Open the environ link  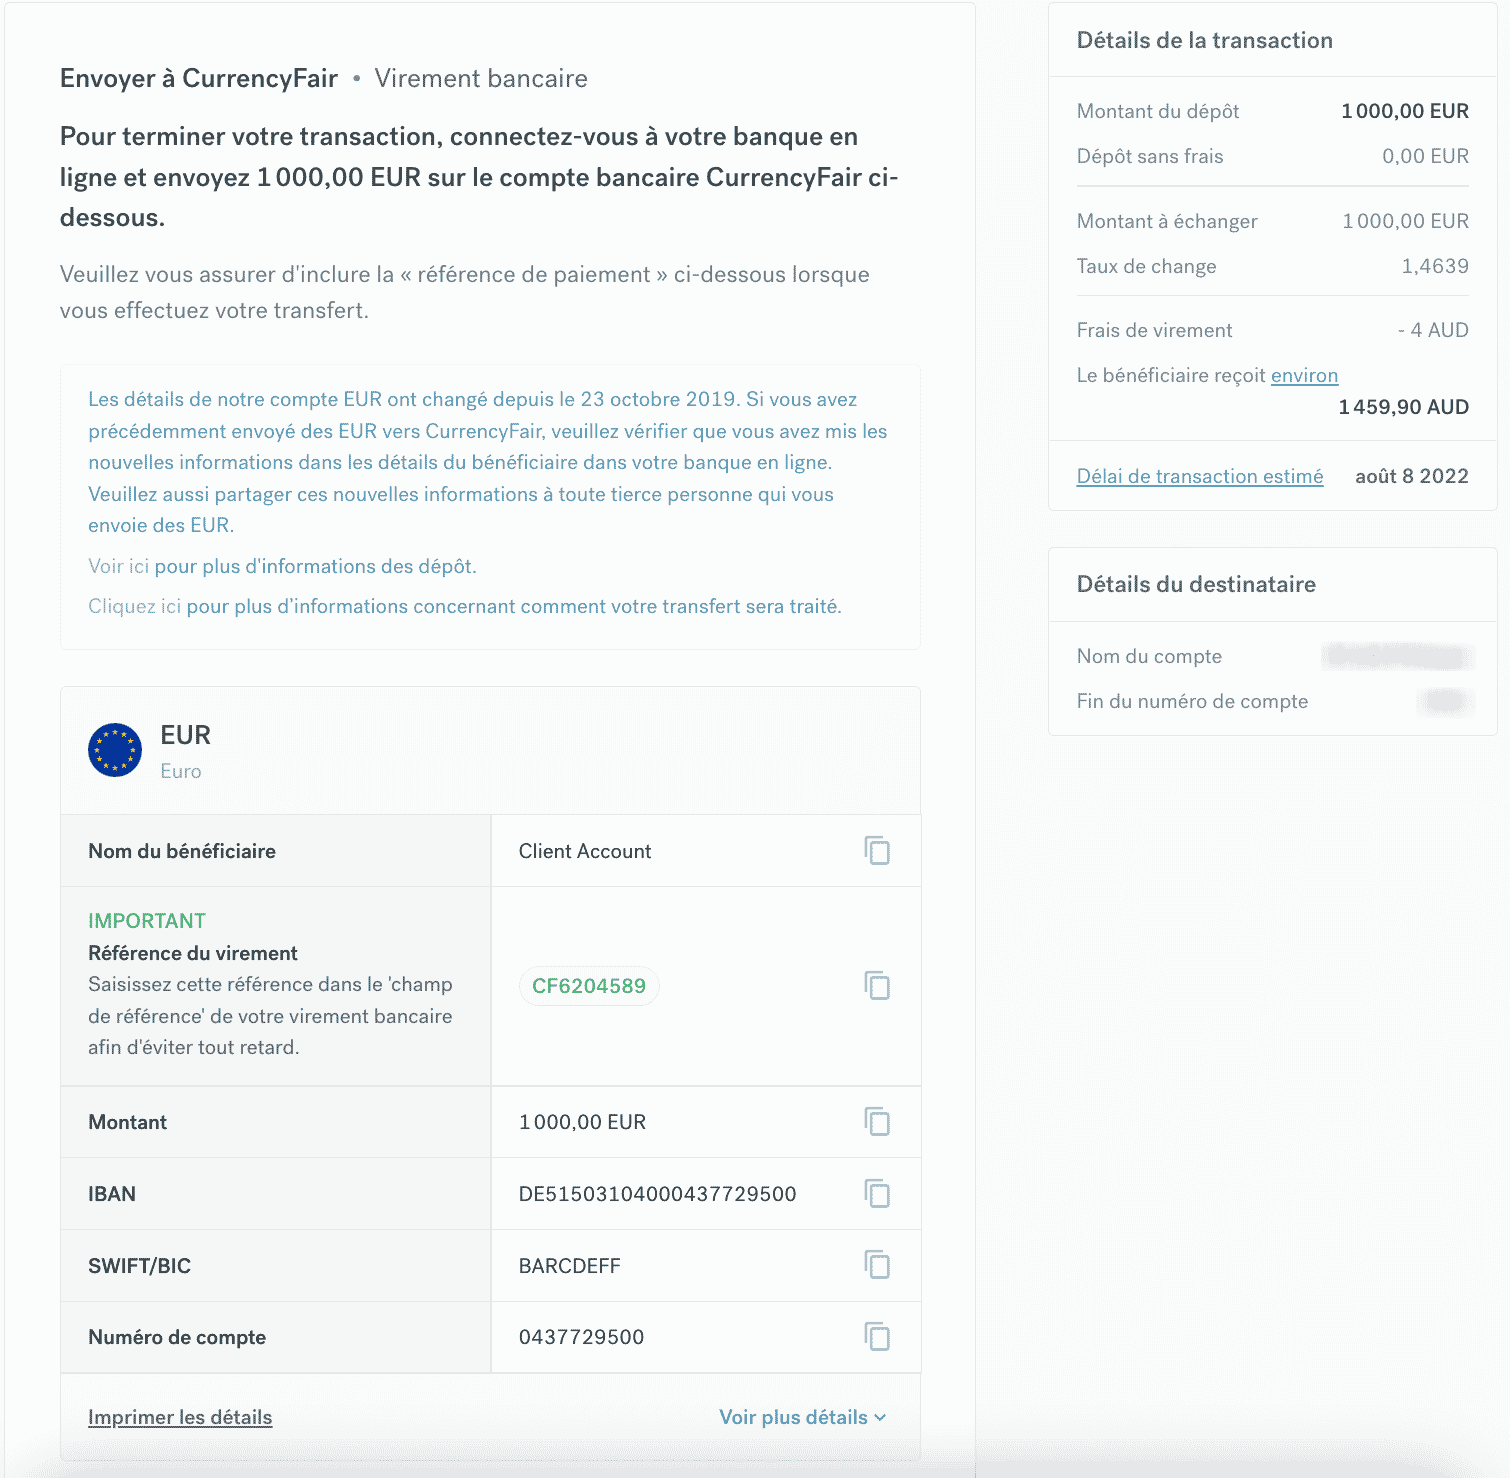[1304, 375]
